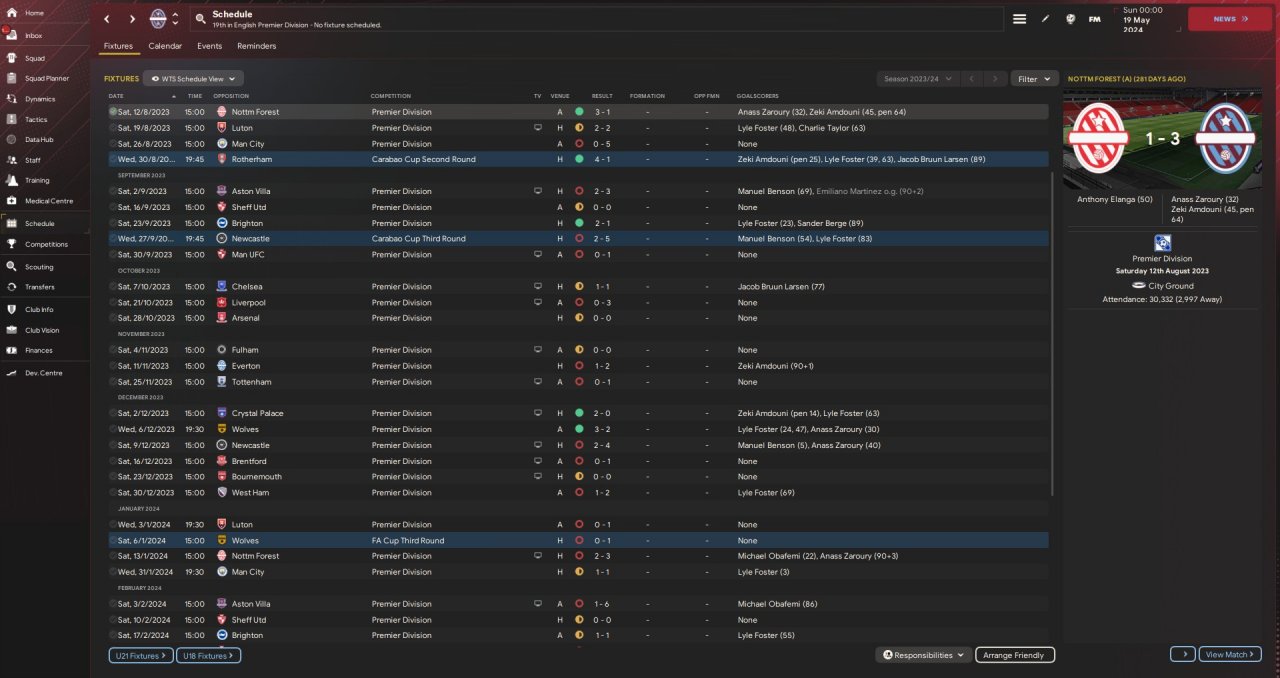The width and height of the screenshot is (1280, 678).
Task: Open the Dev. Centre
Action: click(44, 373)
